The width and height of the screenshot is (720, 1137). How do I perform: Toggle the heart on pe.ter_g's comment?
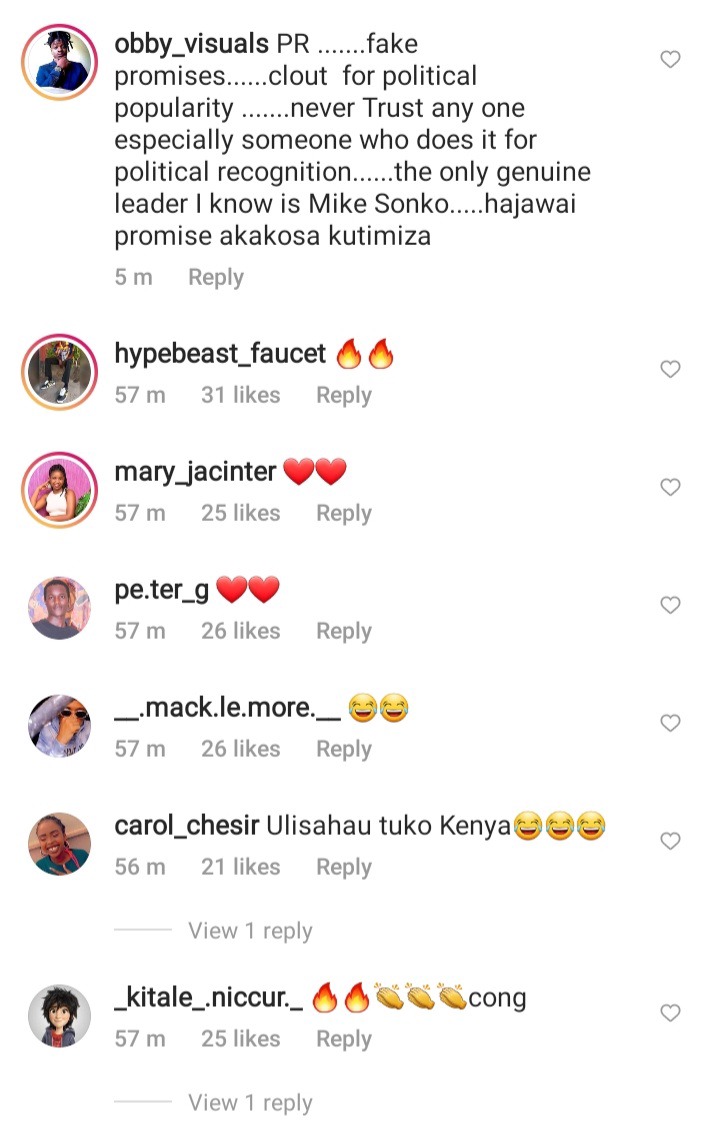(670, 605)
